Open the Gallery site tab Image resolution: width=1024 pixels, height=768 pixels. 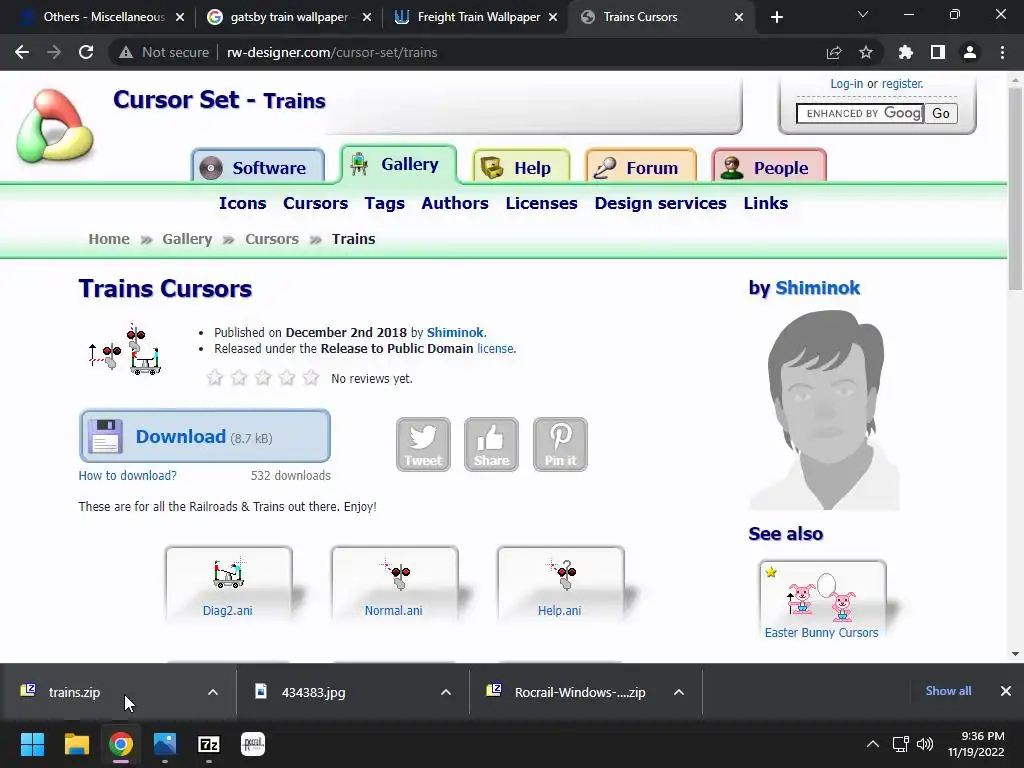[398, 164]
